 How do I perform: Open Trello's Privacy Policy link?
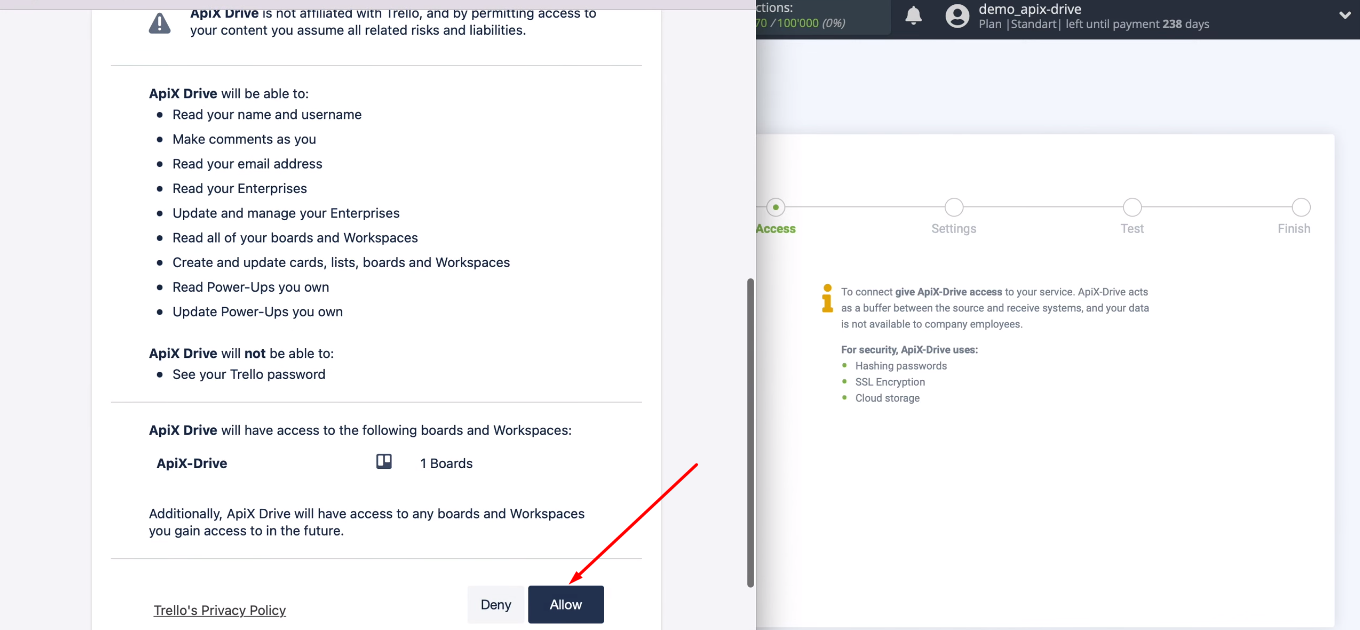tap(220, 610)
